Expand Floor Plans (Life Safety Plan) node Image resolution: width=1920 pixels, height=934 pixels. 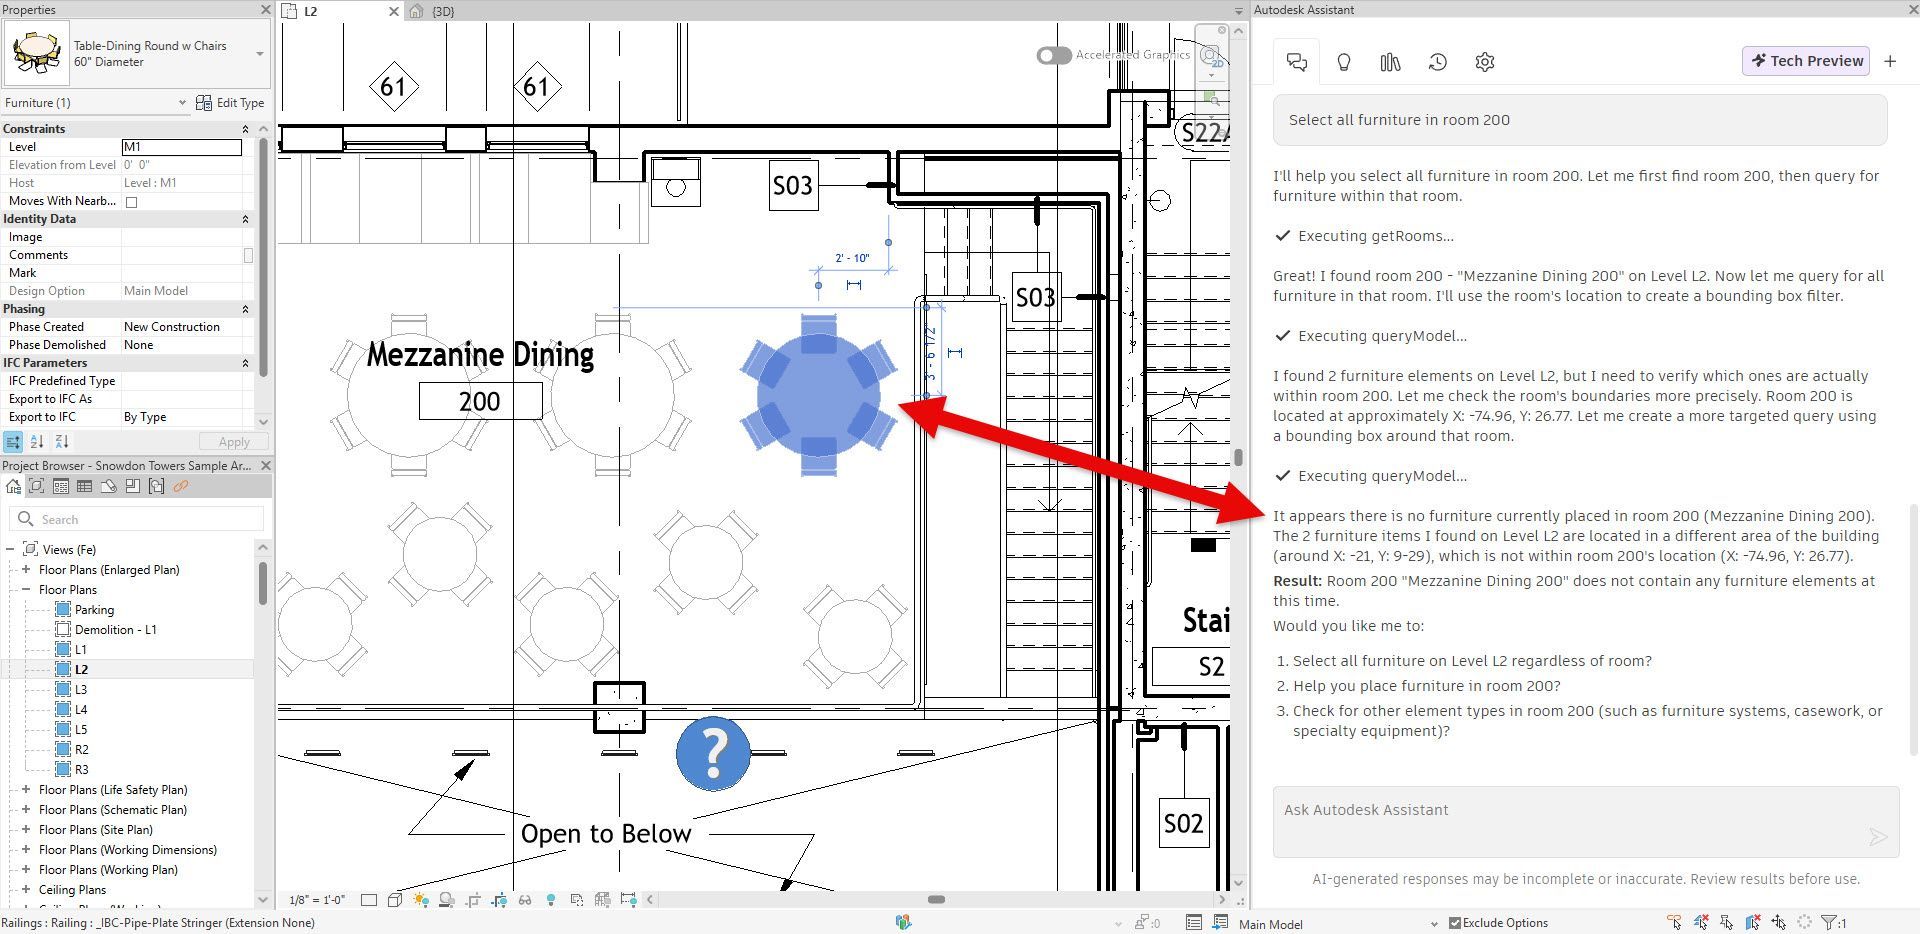click(26, 790)
